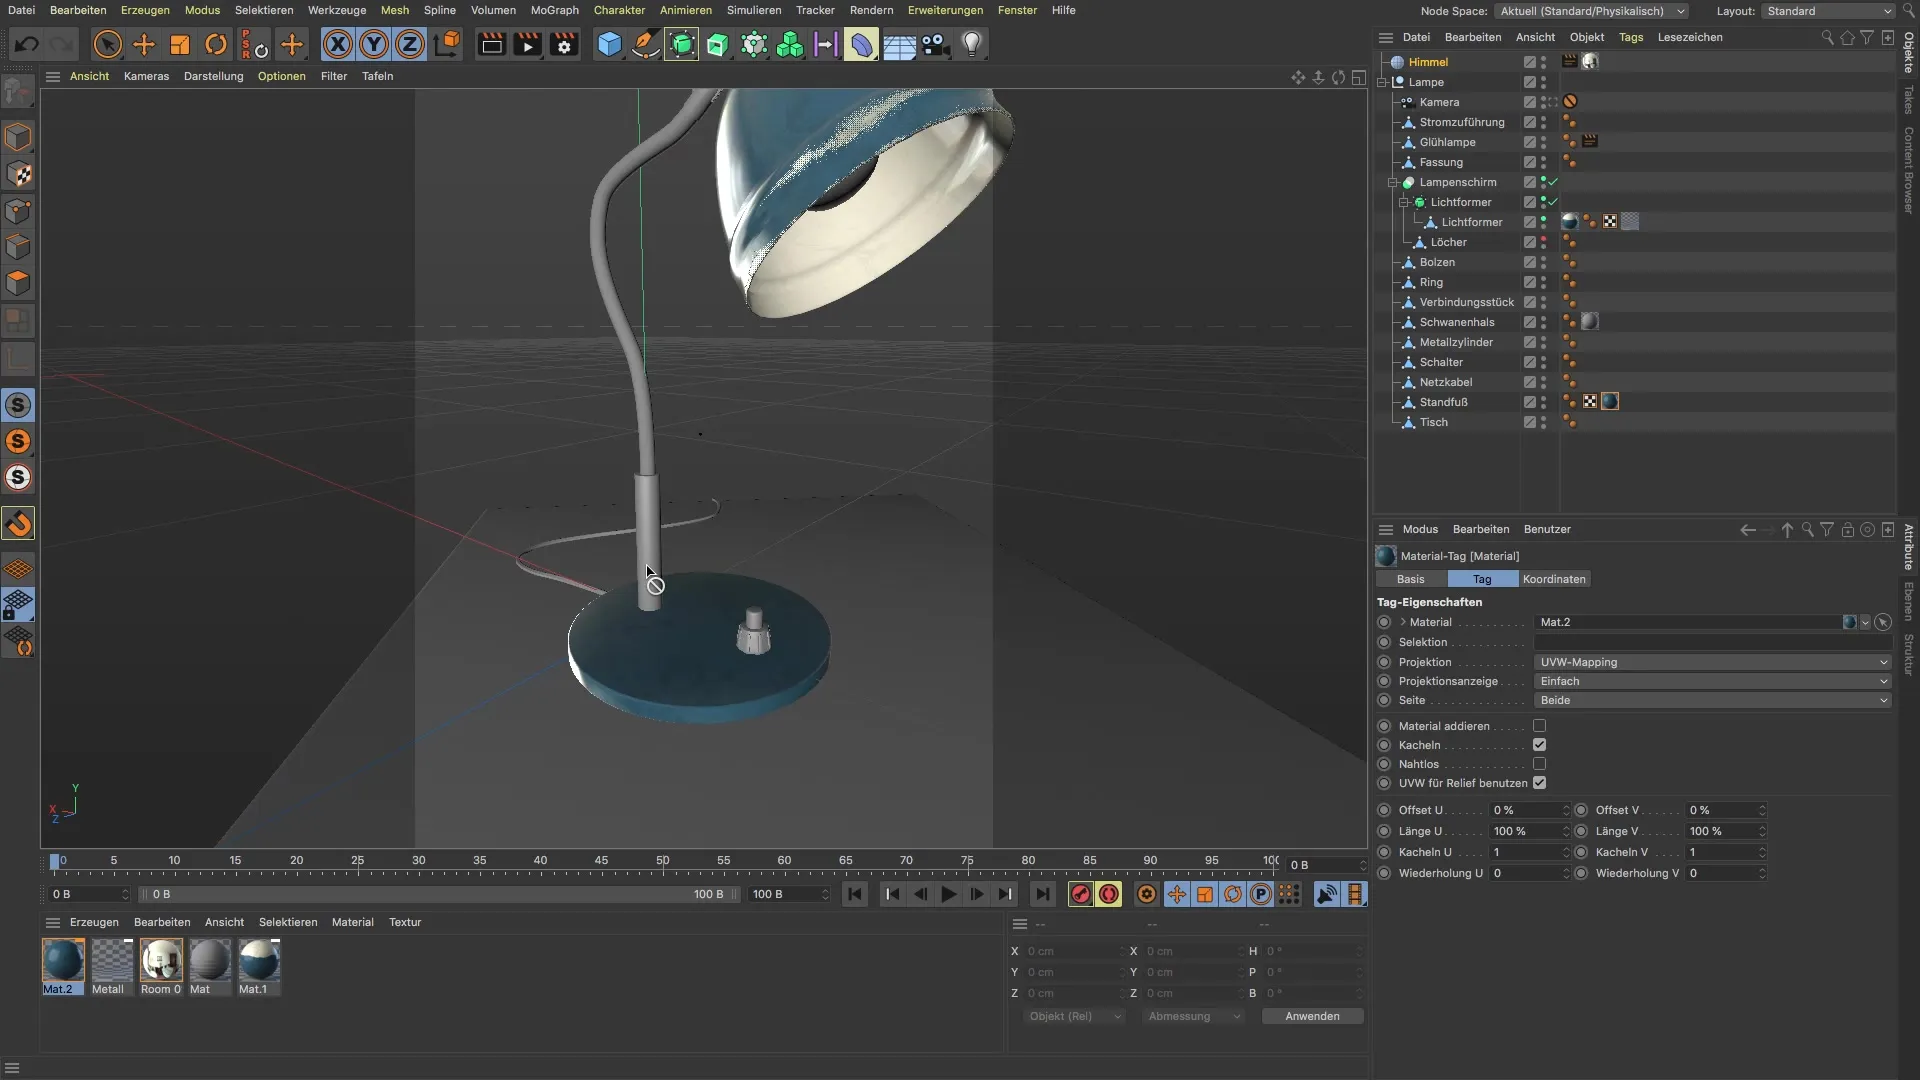Select the Standfuß object
The width and height of the screenshot is (1920, 1080).
(x=1443, y=402)
